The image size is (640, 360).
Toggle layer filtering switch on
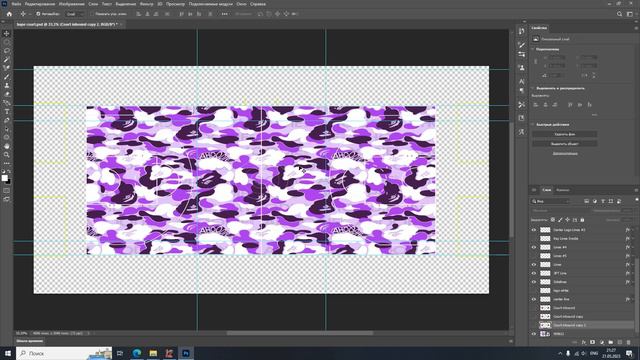(x=636, y=200)
